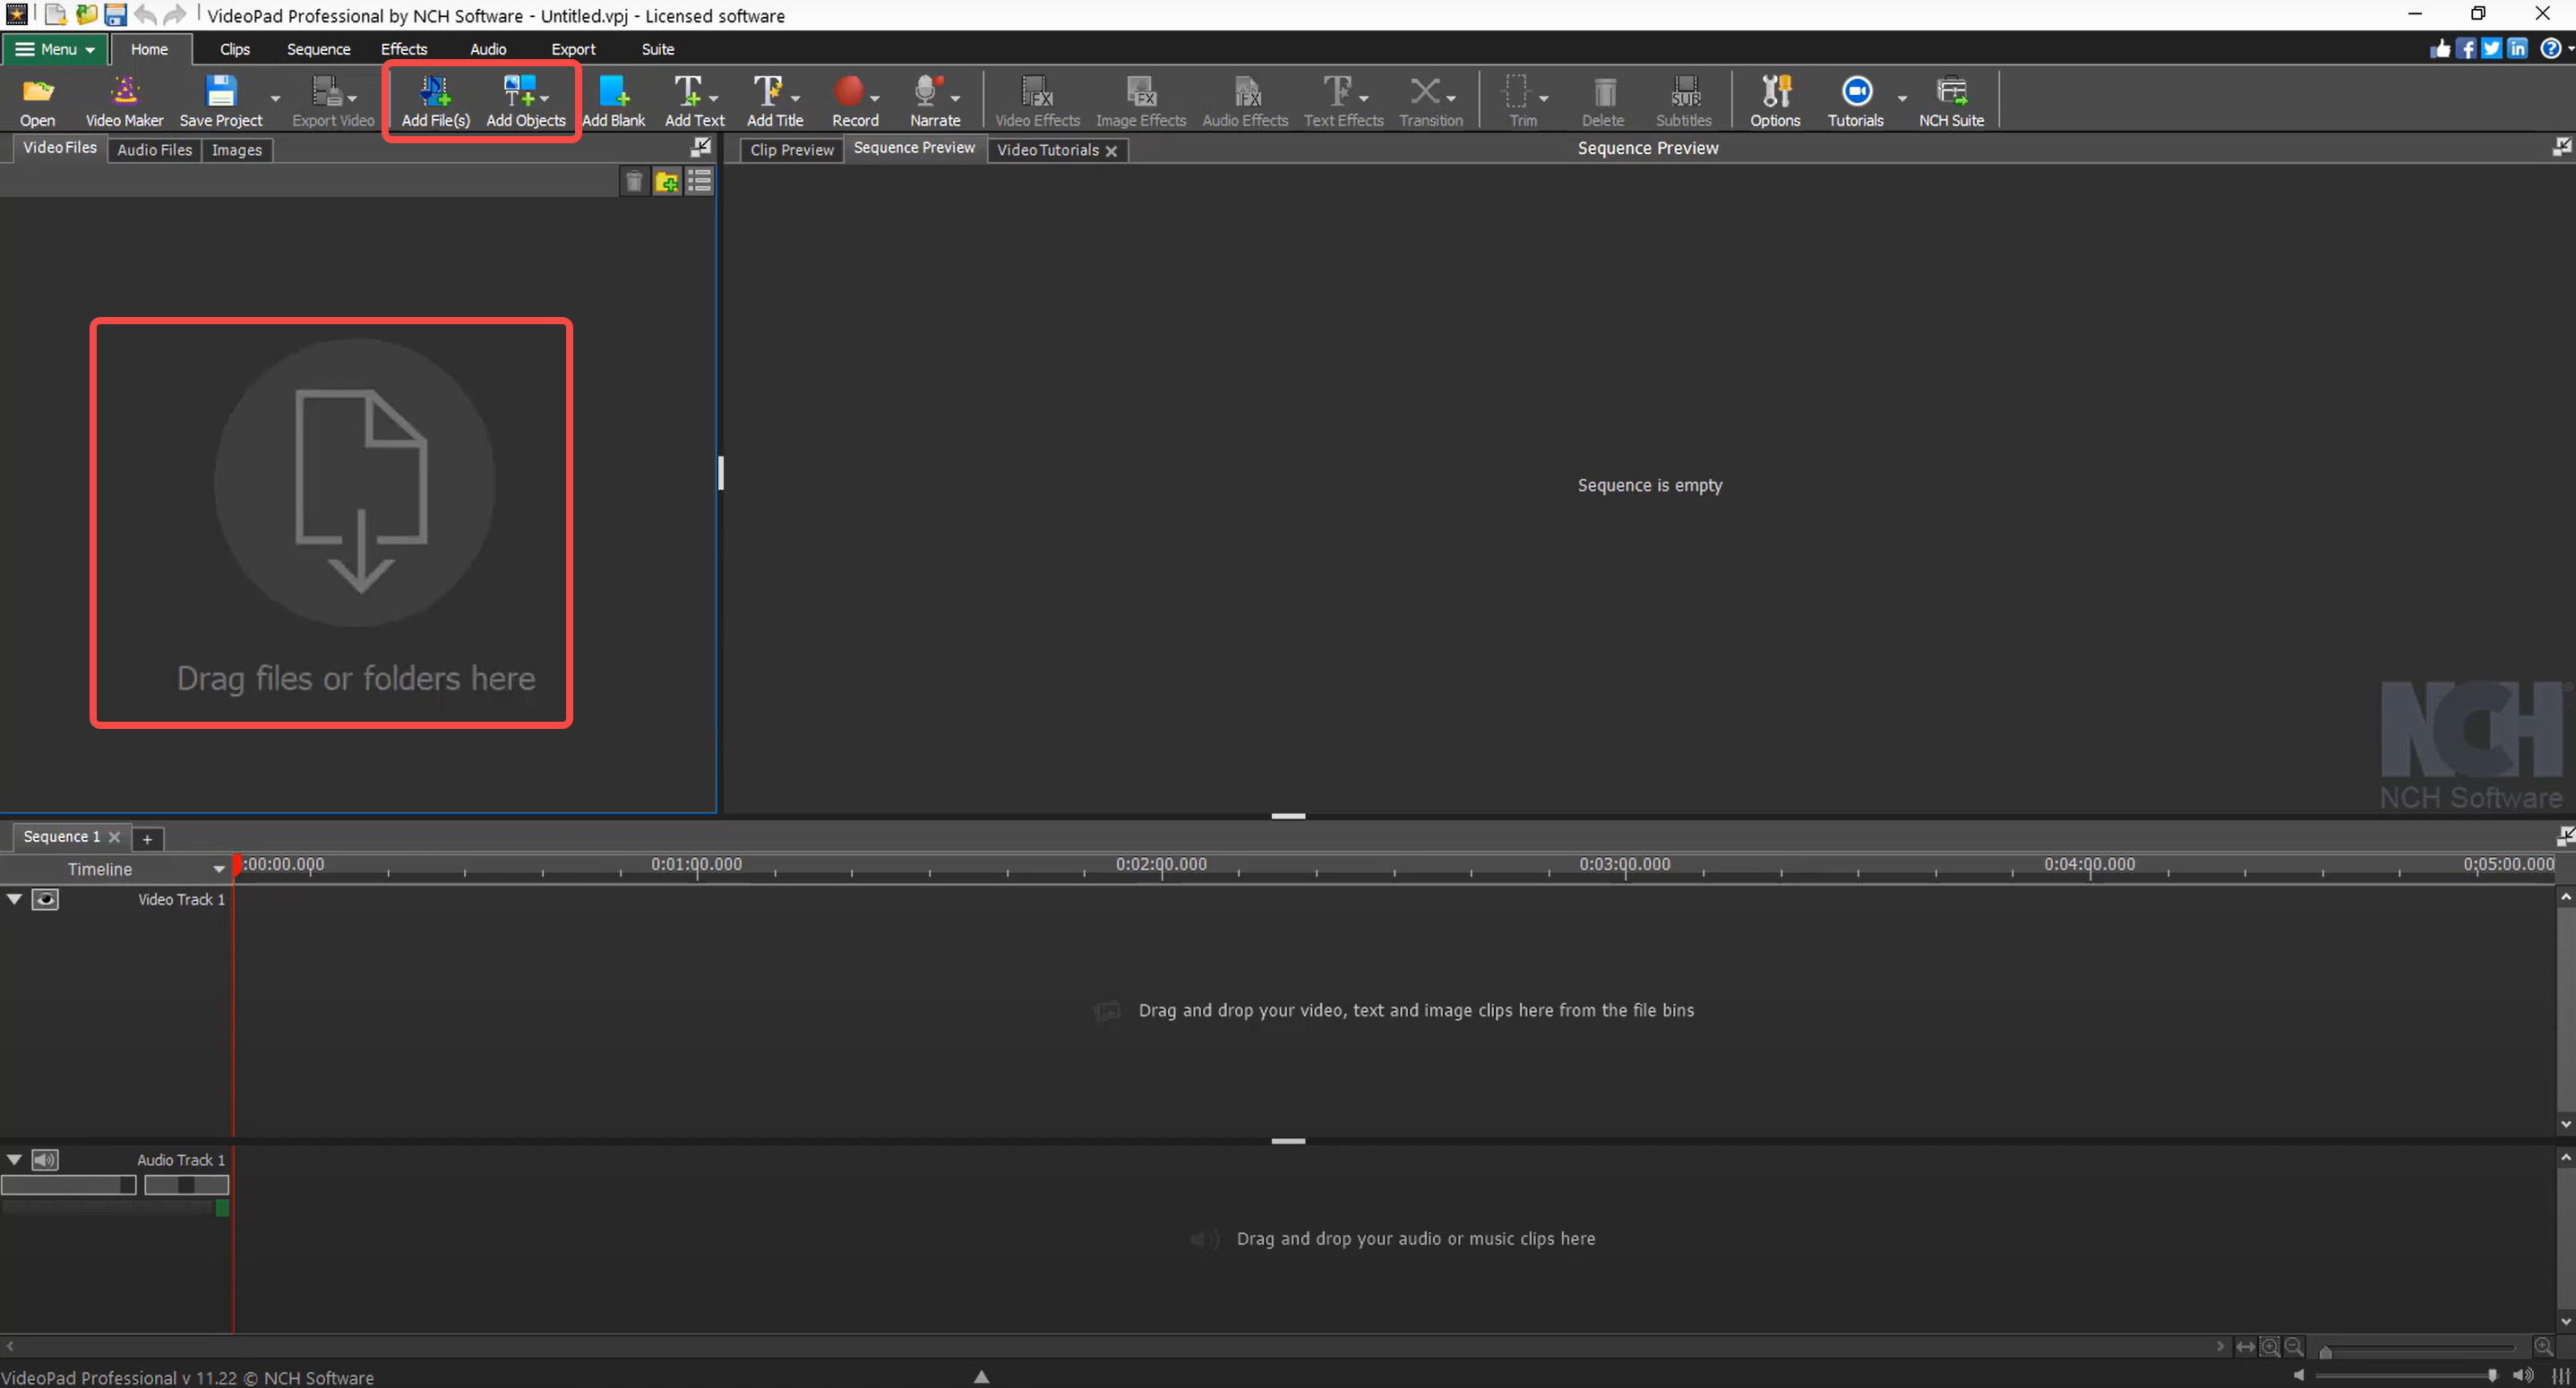Add a new sequence with the plus tab
This screenshot has height=1388, width=2576.
(x=147, y=838)
